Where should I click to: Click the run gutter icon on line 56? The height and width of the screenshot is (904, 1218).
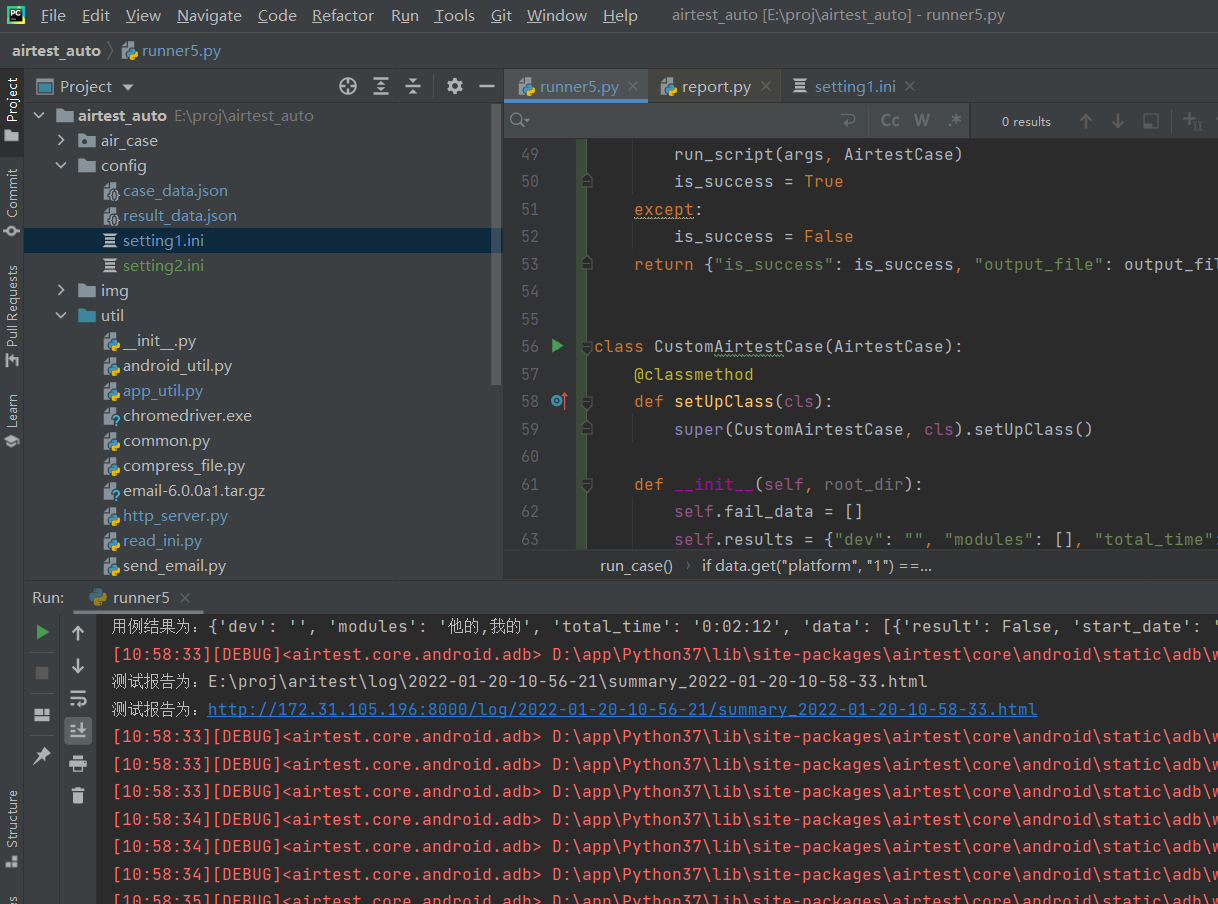coord(558,346)
